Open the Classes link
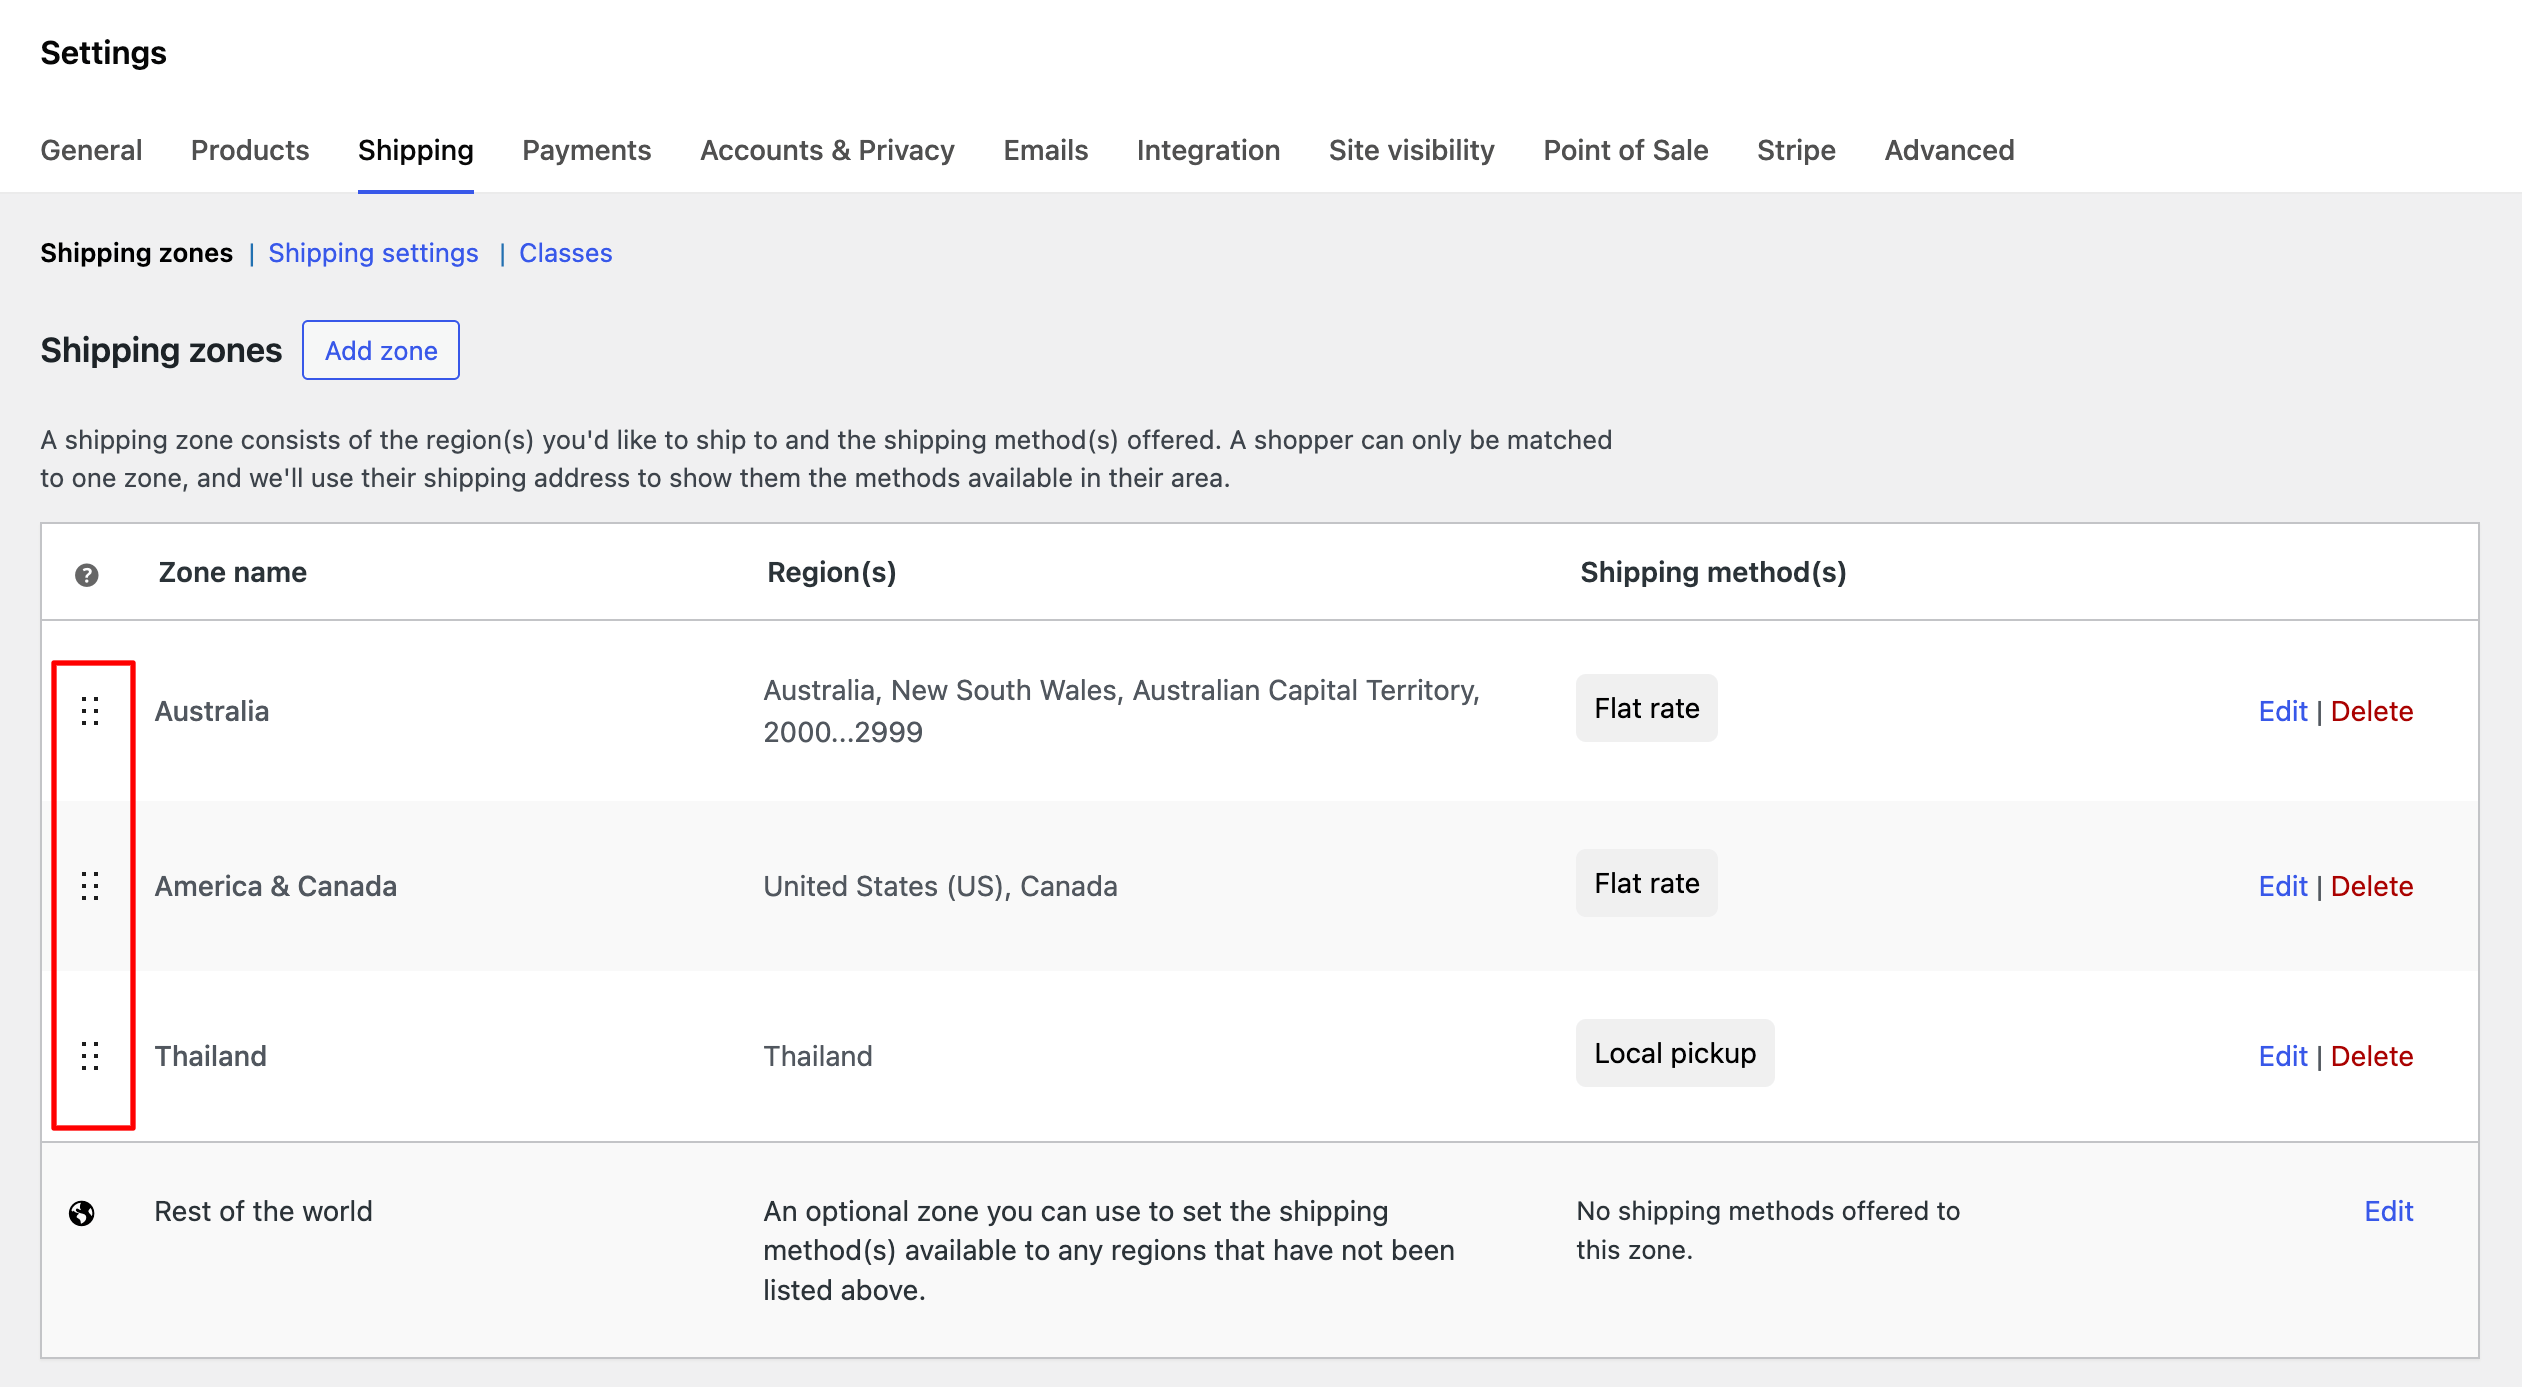The height and width of the screenshot is (1387, 2522). 565,253
